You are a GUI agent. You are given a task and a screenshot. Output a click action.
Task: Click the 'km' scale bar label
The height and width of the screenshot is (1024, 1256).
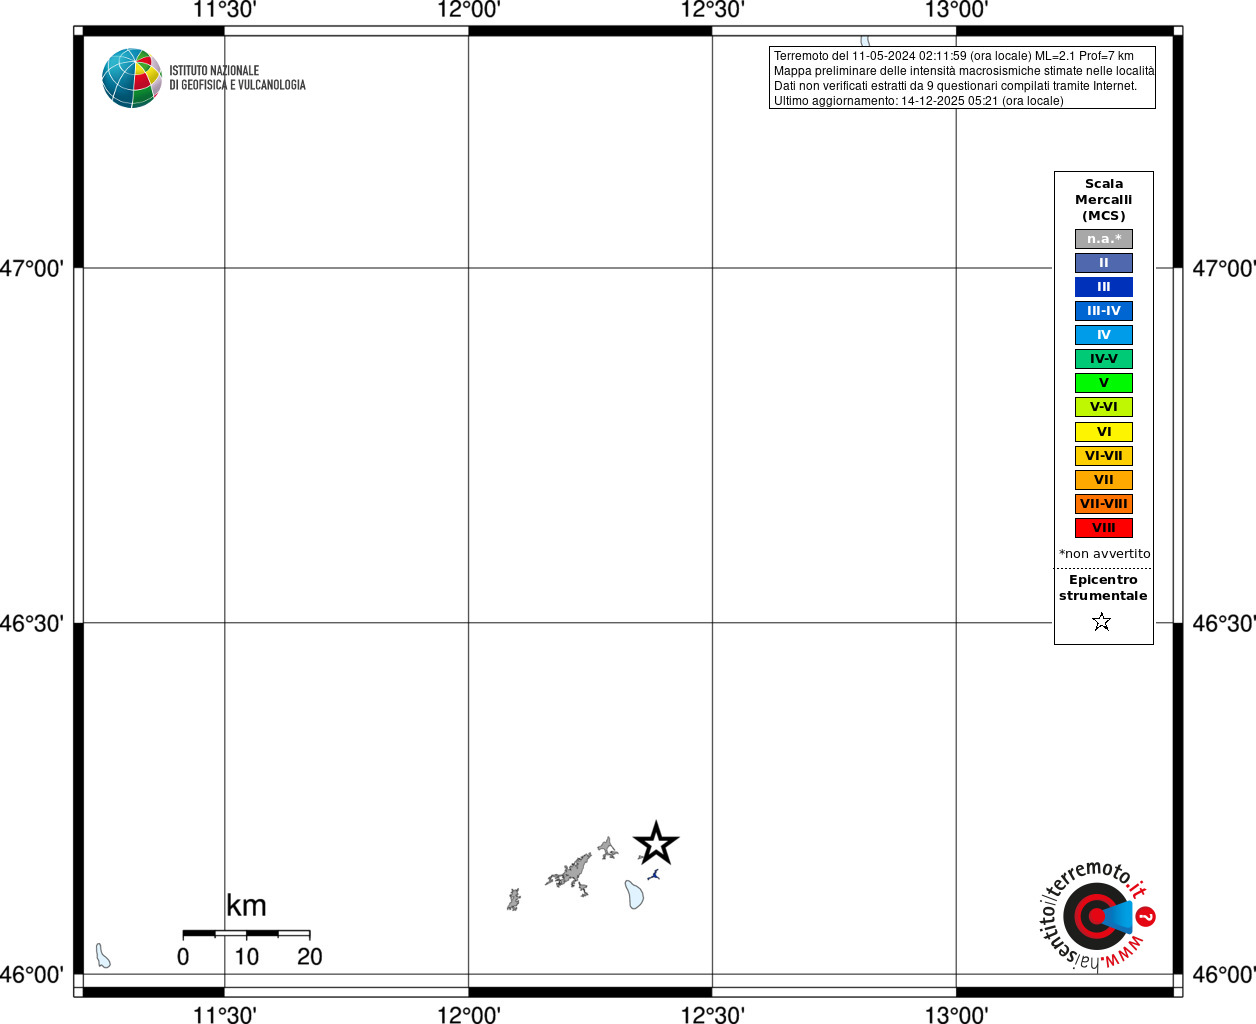pos(246,906)
